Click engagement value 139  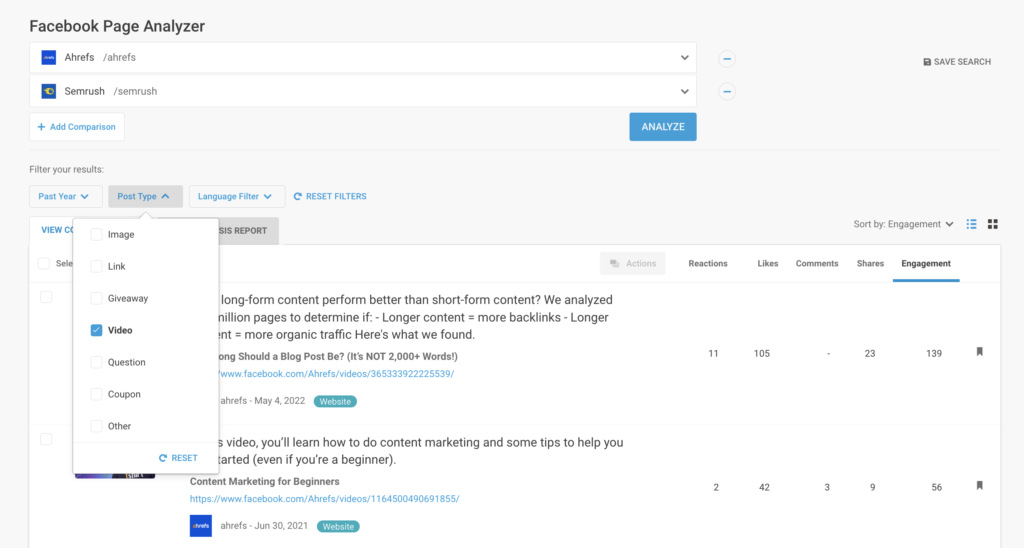pos(934,353)
